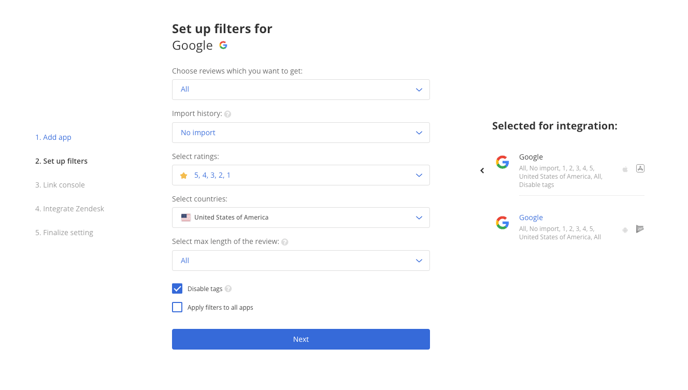Open the blue Google link in selected list
The image size is (688, 390).
531,218
